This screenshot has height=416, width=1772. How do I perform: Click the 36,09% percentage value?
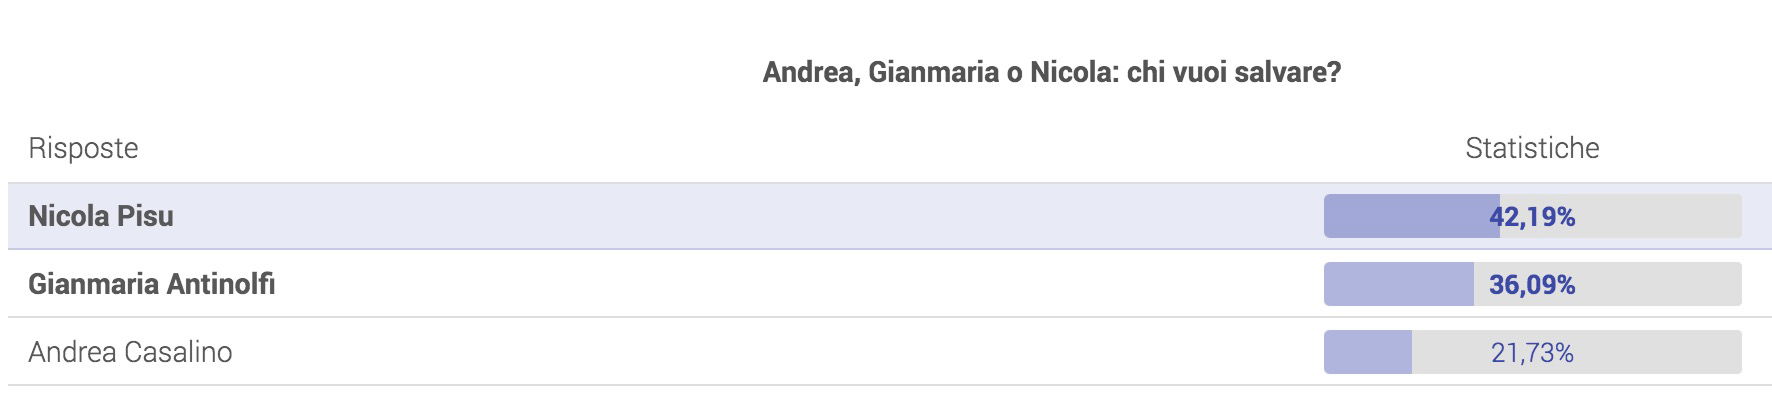click(x=1532, y=285)
